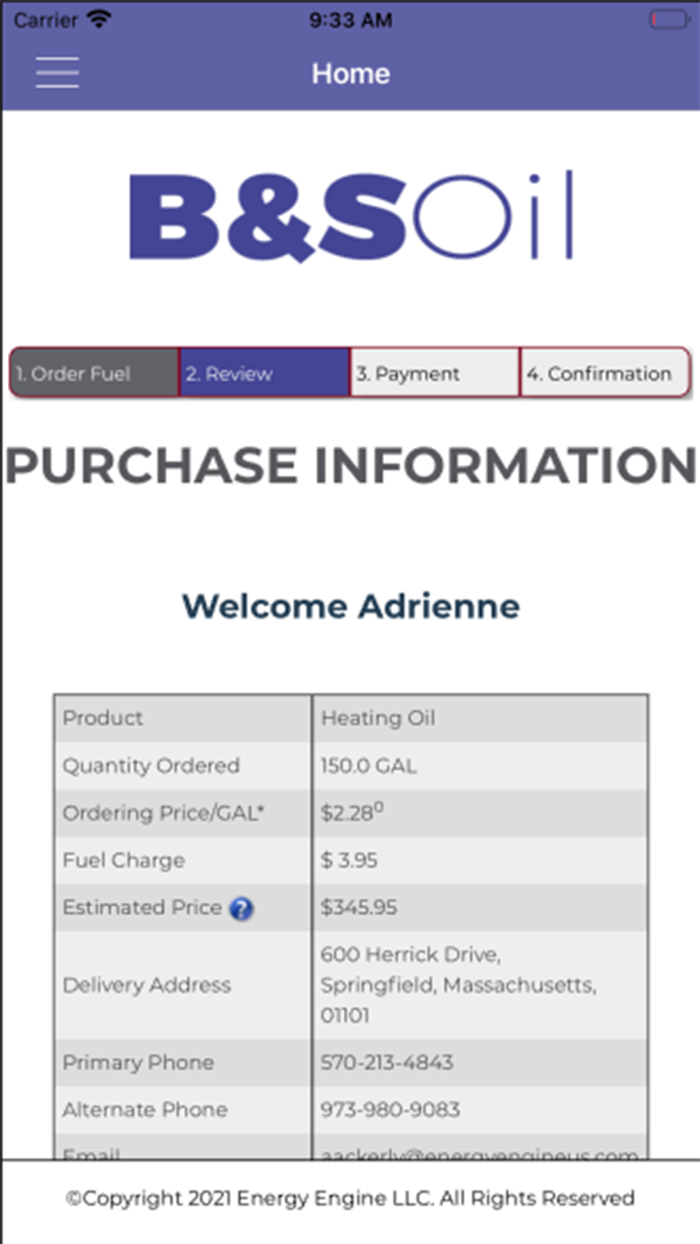Open the hamburger navigation menu
Viewport: 700px width, 1244px height.
57,72
